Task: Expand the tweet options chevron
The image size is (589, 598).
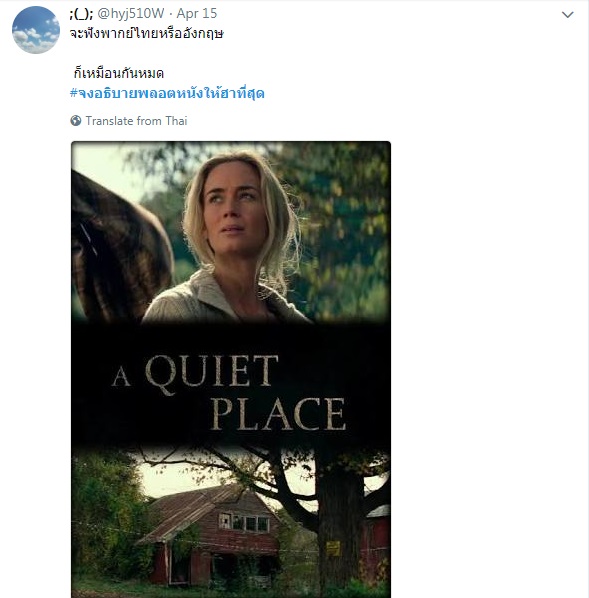Action: (568, 15)
